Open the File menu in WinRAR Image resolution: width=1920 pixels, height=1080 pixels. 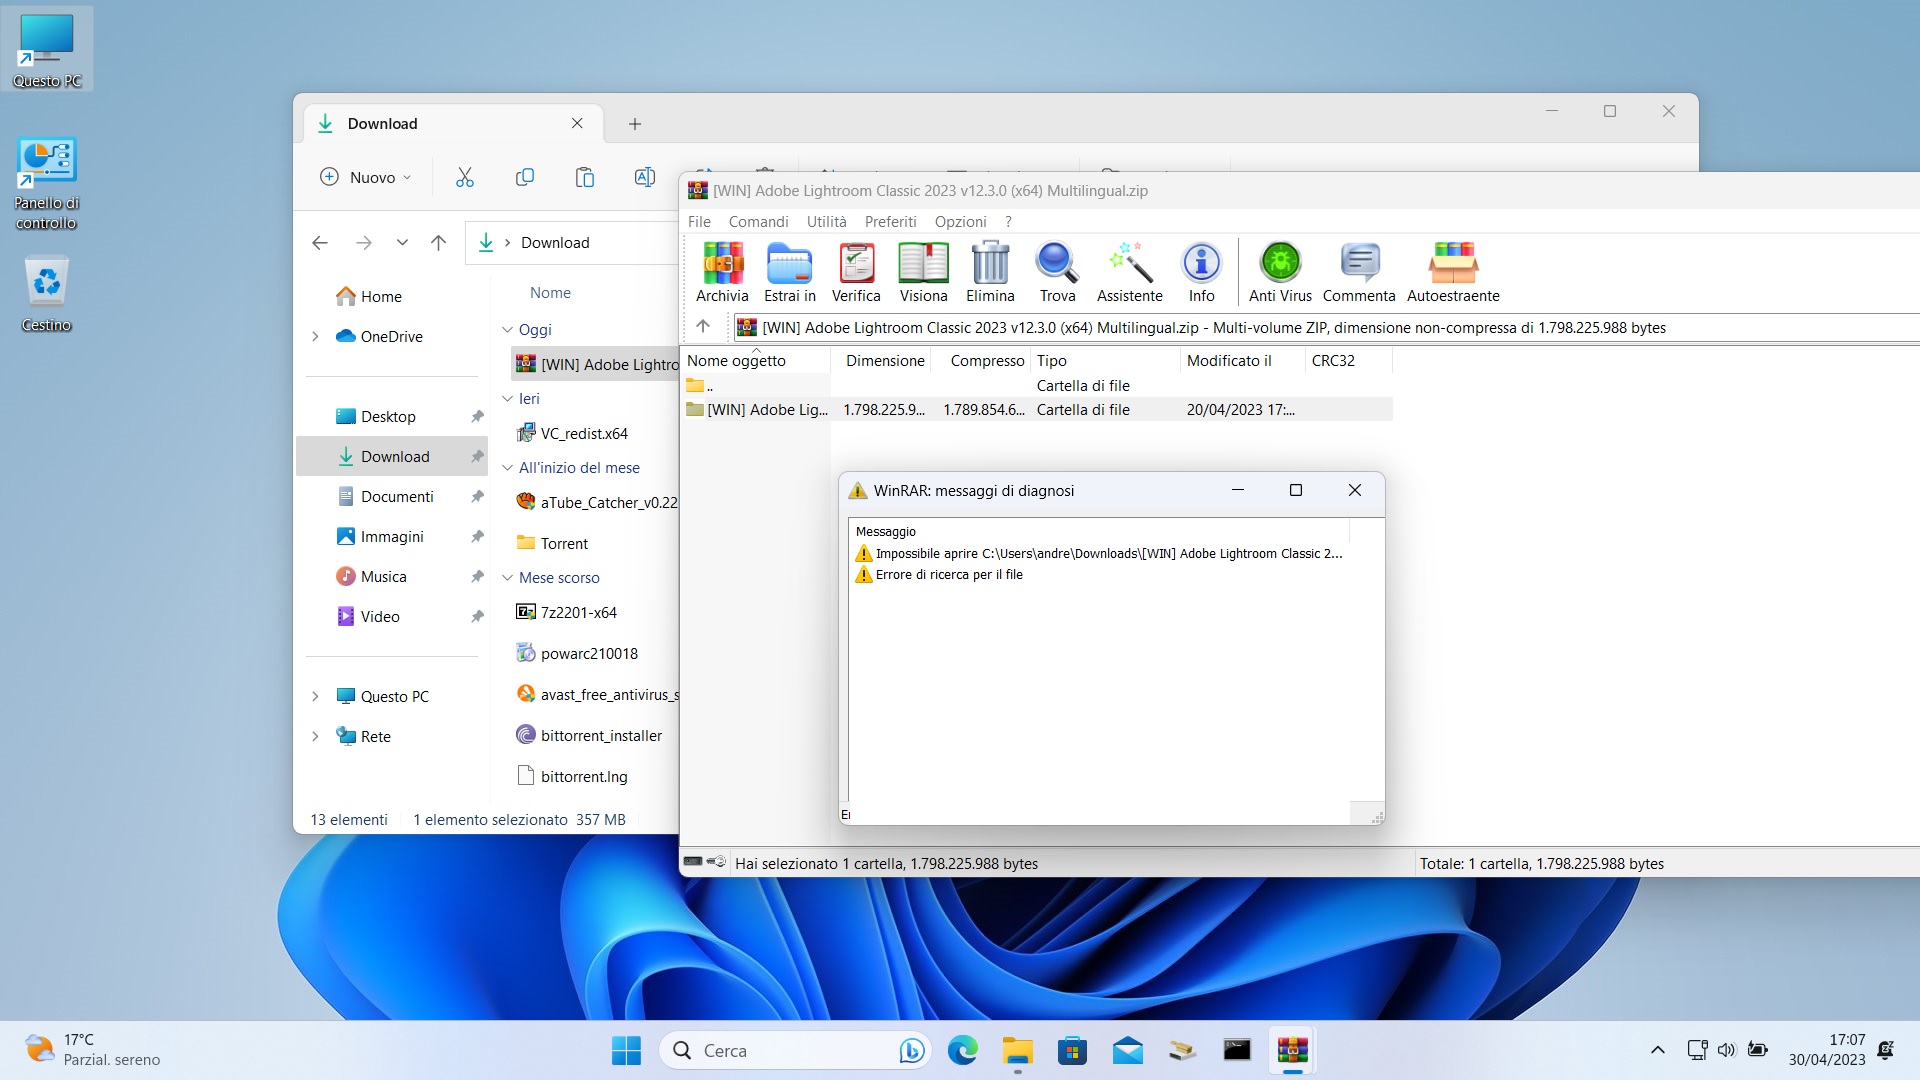pyautogui.click(x=699, y=221)
